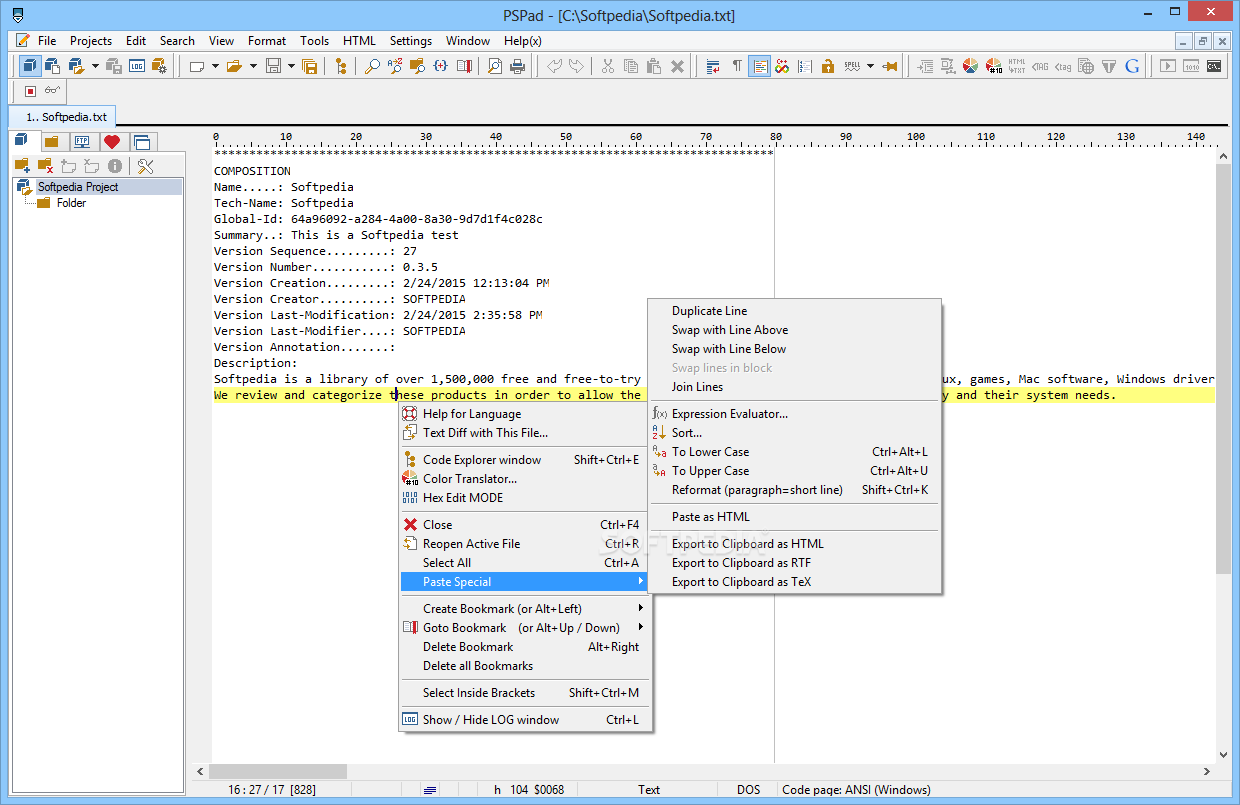Toggle special characters paragraph-mark icon
Image resolution: width=1240 pixels, height=805 pixels.
click(x=737, y=66)
